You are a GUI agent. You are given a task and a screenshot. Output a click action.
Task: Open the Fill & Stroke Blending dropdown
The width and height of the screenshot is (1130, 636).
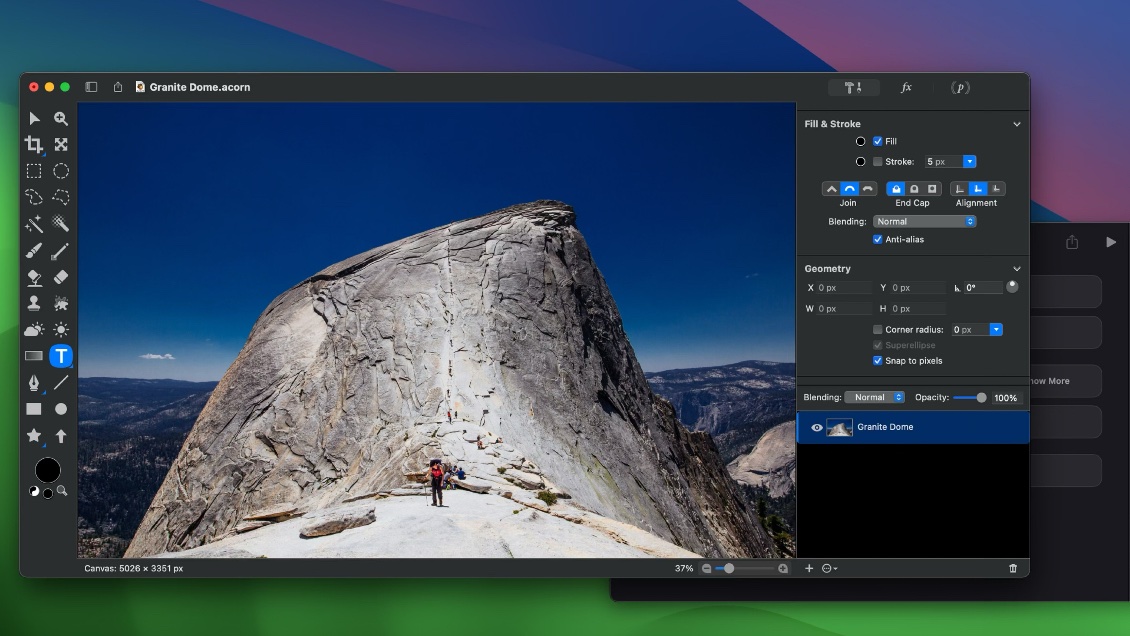(924, 221)
